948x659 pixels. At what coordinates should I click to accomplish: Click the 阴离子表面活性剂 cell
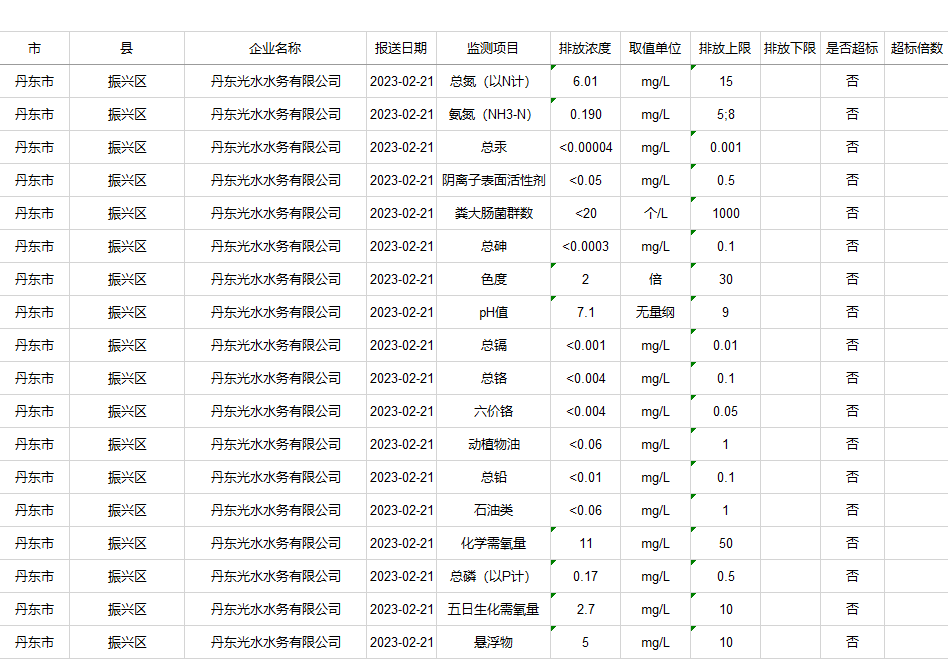(493, 180)
